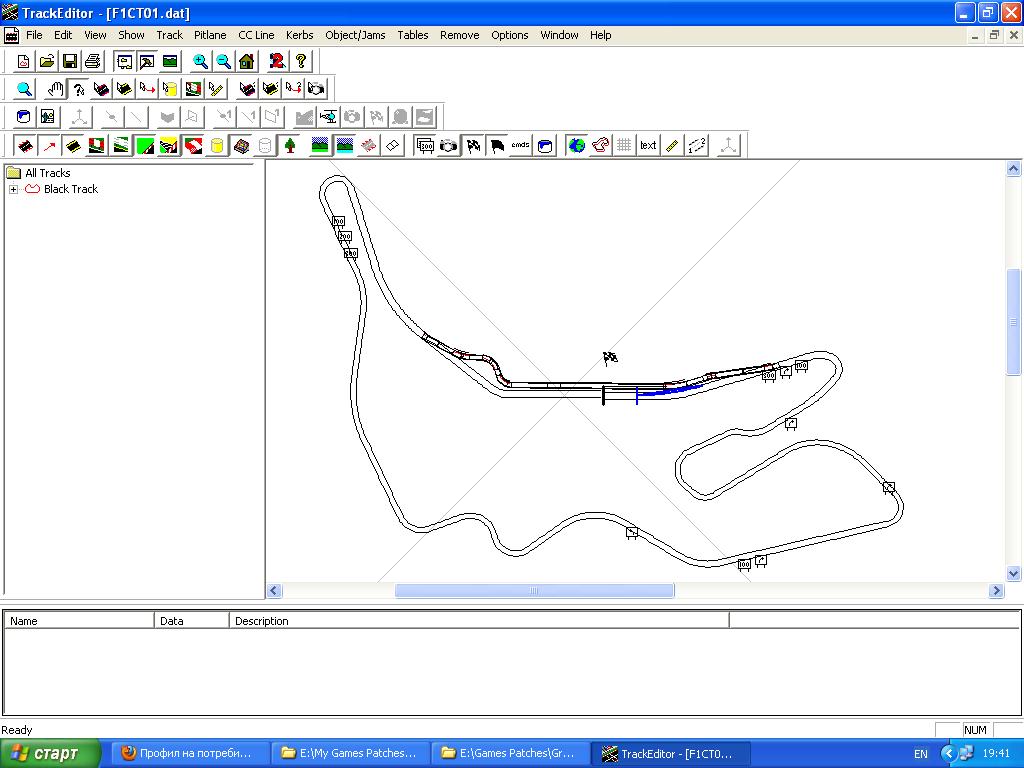Toggle the globe world view button
The height and width of the screenshot is (768, 1024).
[576, 146]
